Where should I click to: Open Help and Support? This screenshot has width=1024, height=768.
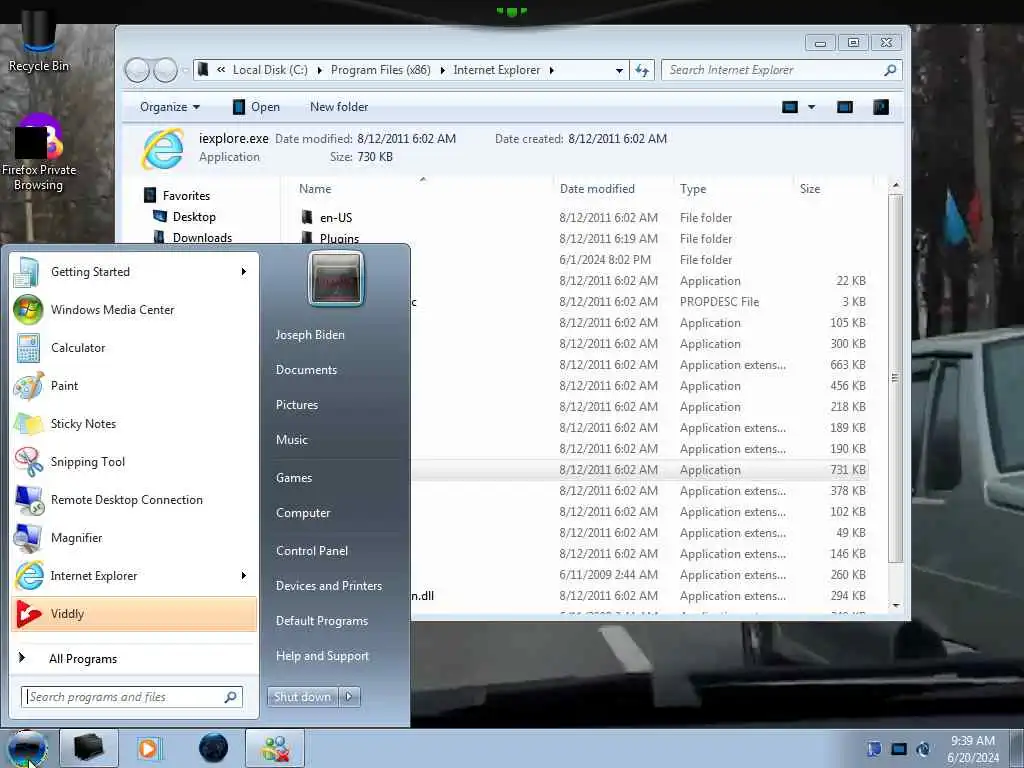pyautogui.click(x=322, y=656)
